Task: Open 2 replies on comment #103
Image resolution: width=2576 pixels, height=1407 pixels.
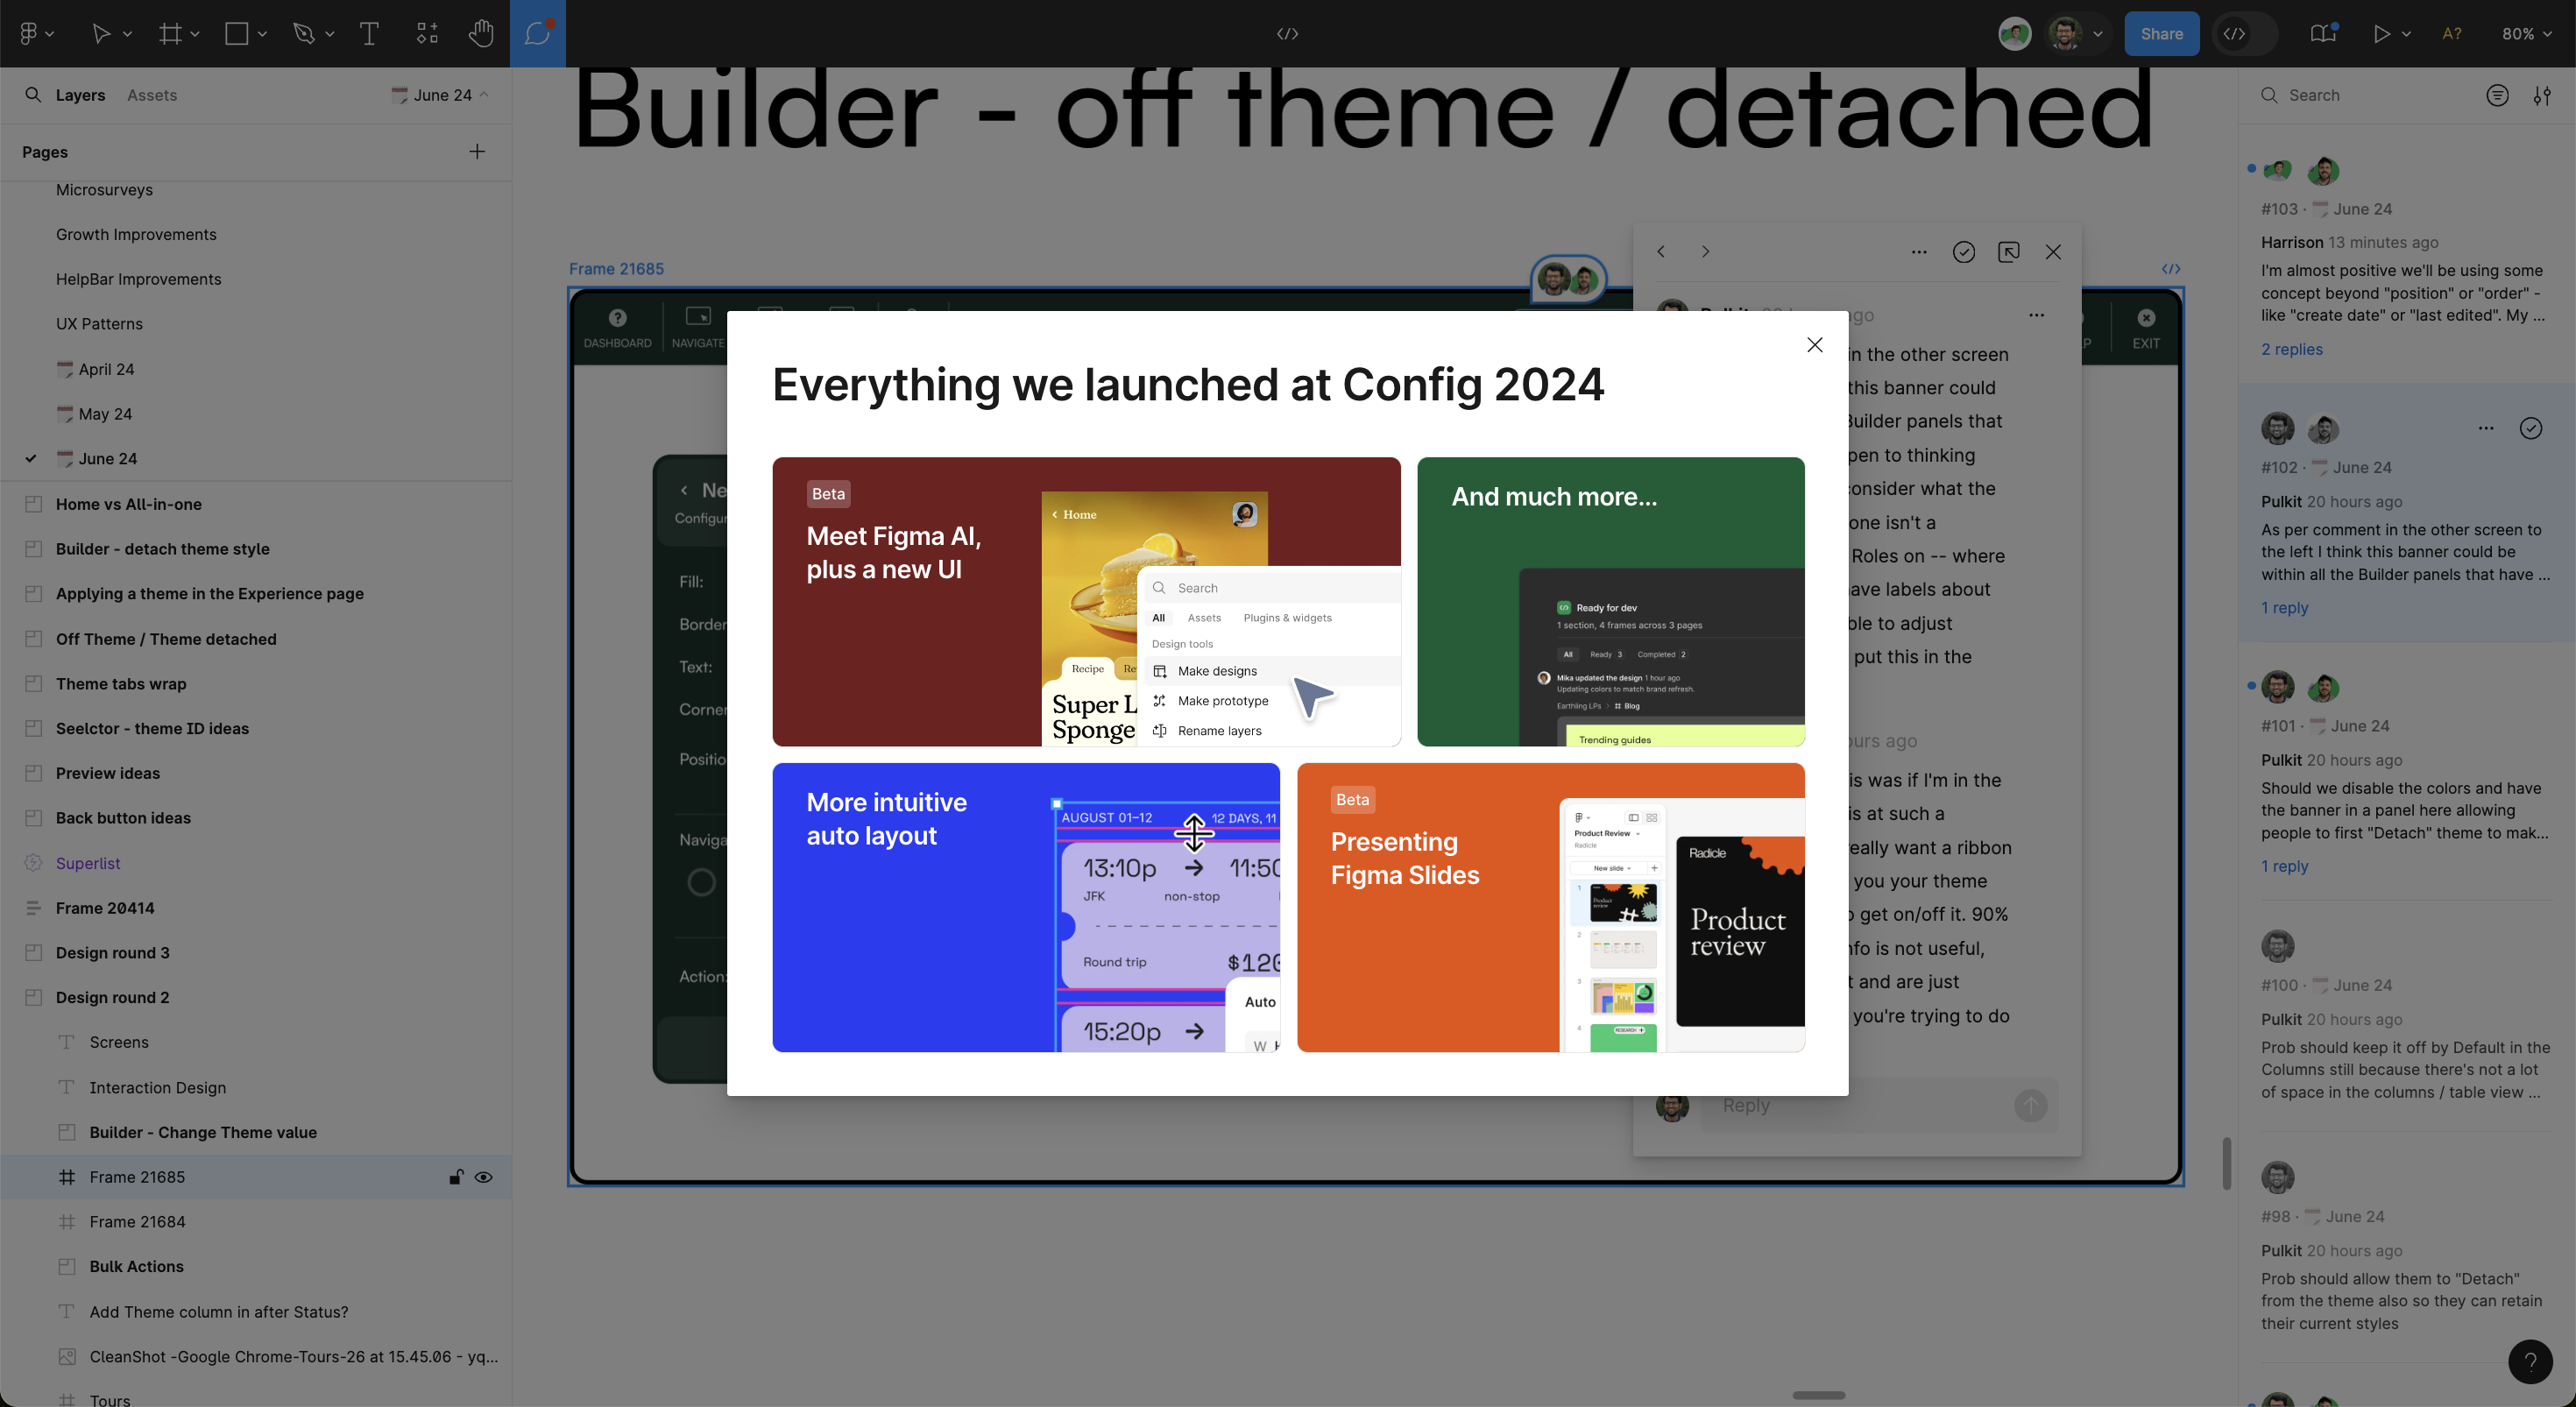Action: (x=2292, y=349)
